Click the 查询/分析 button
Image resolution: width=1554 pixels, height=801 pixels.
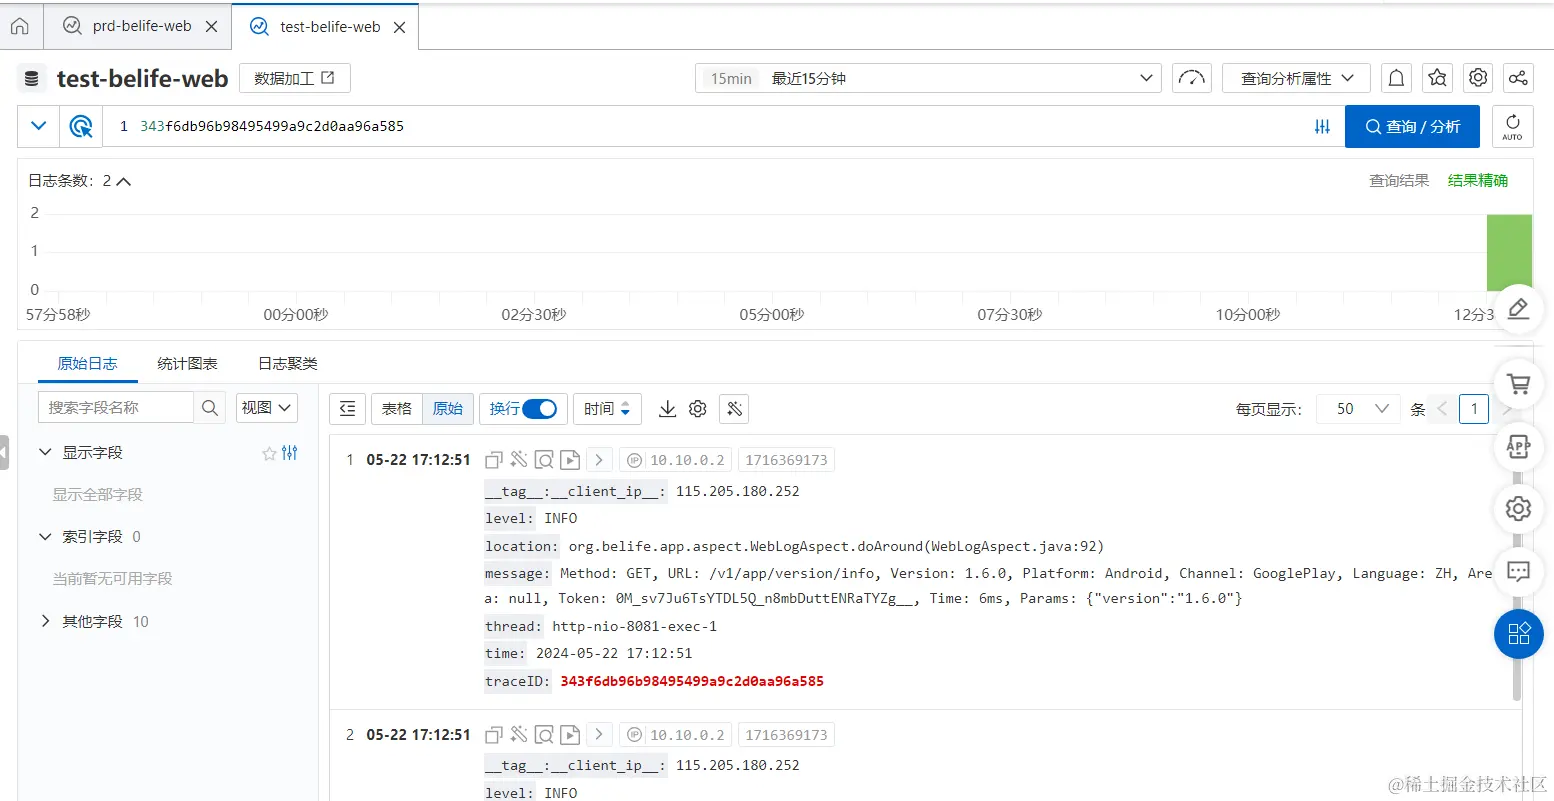click(1412, 126)
